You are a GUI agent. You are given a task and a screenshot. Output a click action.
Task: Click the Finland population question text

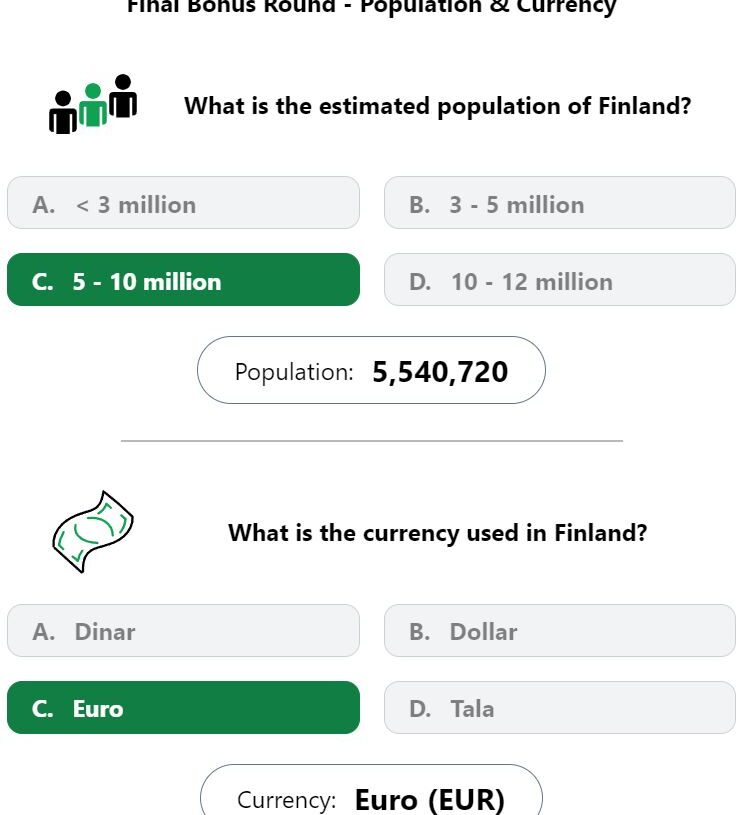438,106
